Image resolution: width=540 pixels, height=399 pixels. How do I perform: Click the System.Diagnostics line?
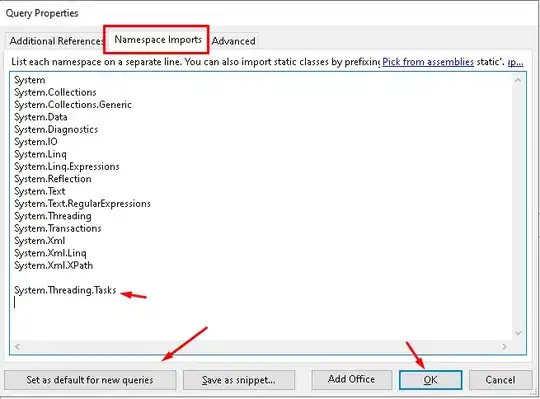click(56, 129)
